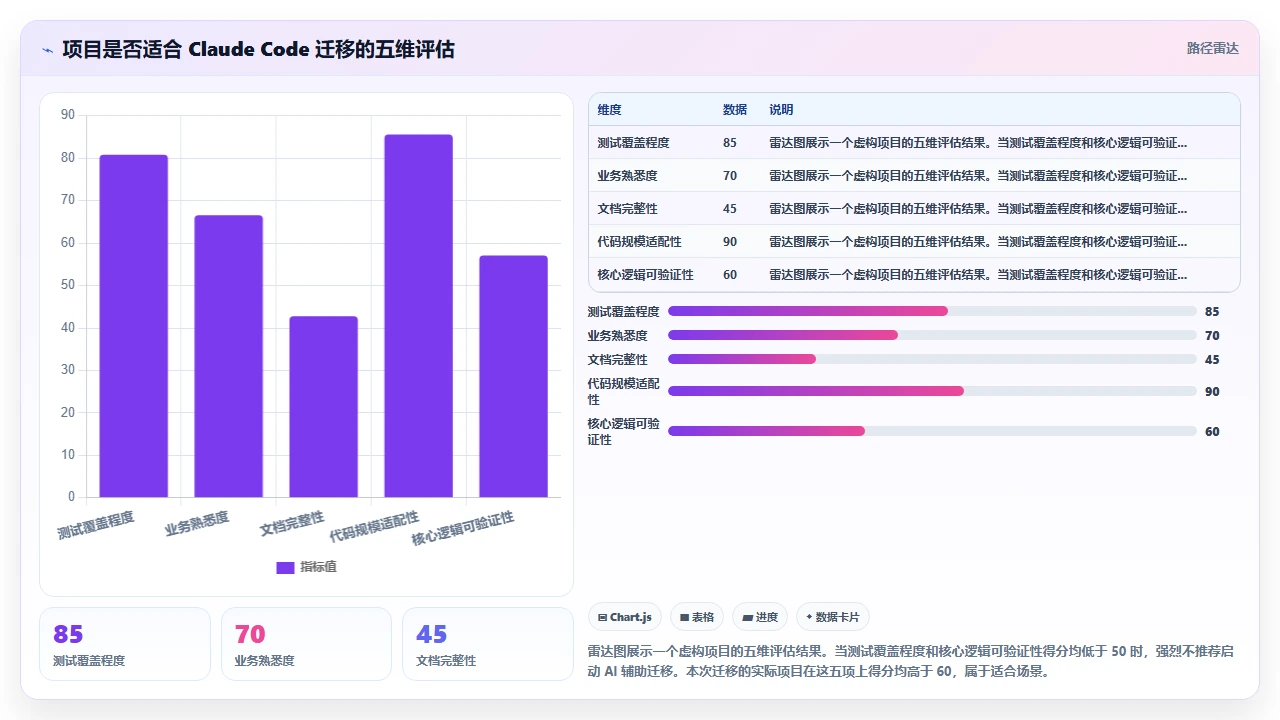Click the 测试覆盖程度 progress bar label
Screen dimensions: 1280x720
(623, 312)
